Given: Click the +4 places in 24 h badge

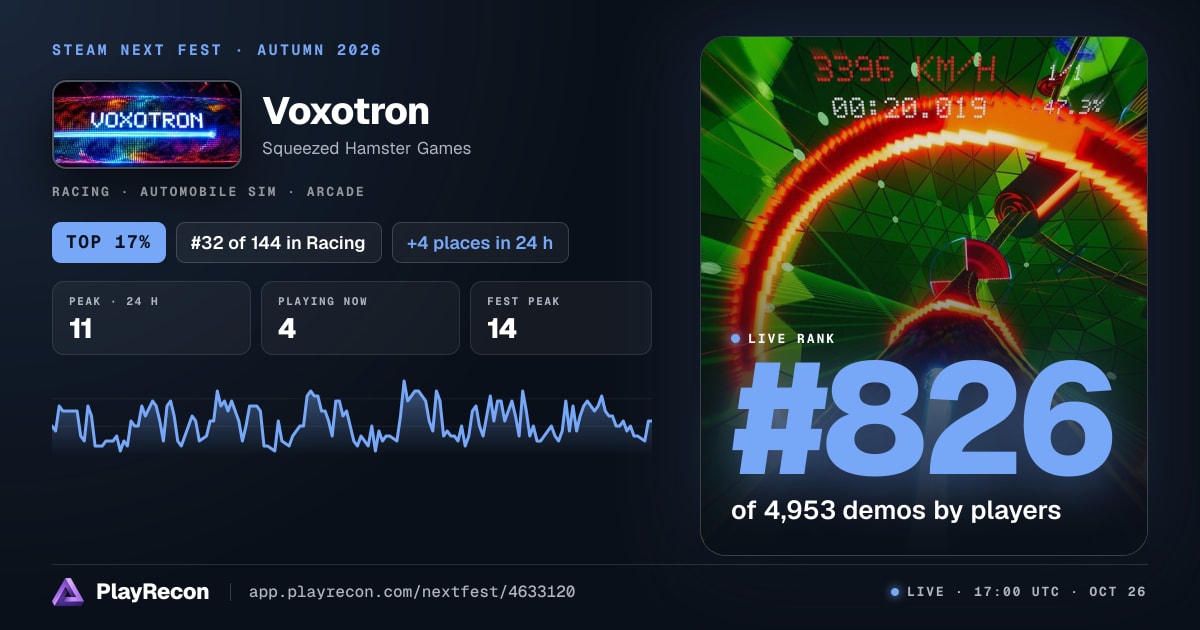Looking at the screenshot, I should point(480,242).
